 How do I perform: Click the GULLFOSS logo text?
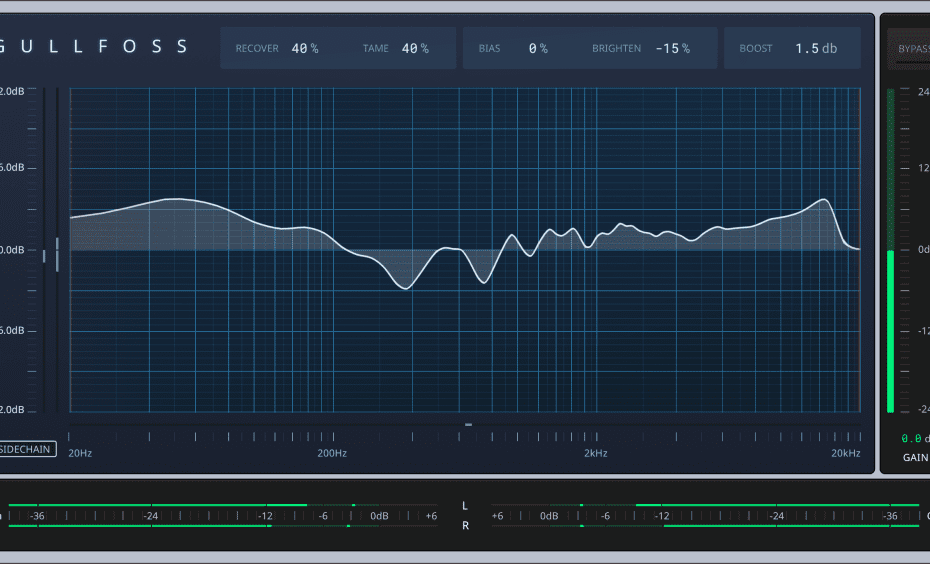pyautogui.click(x=96, y=47)
